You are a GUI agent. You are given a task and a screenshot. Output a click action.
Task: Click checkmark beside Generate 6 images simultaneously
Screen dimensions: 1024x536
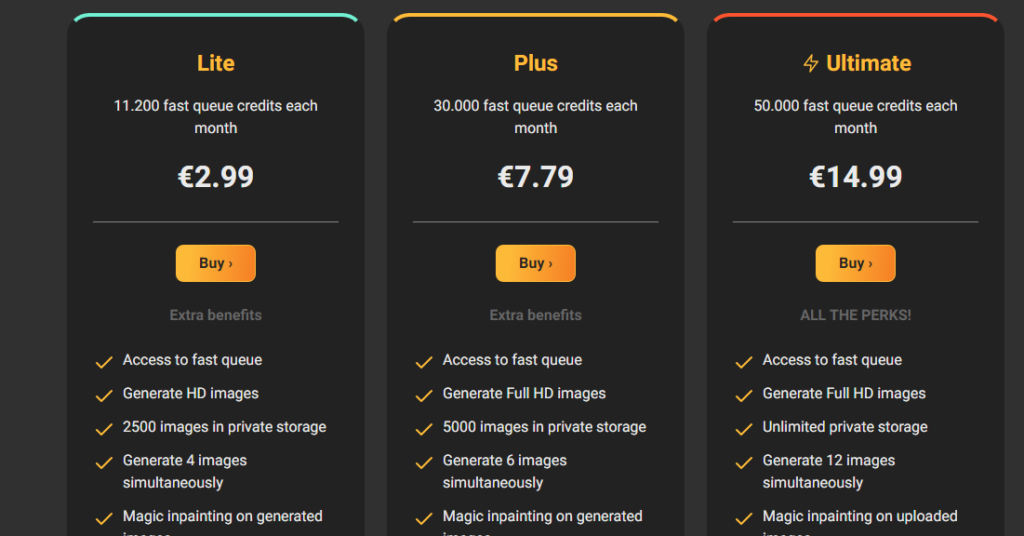(424, 463)
